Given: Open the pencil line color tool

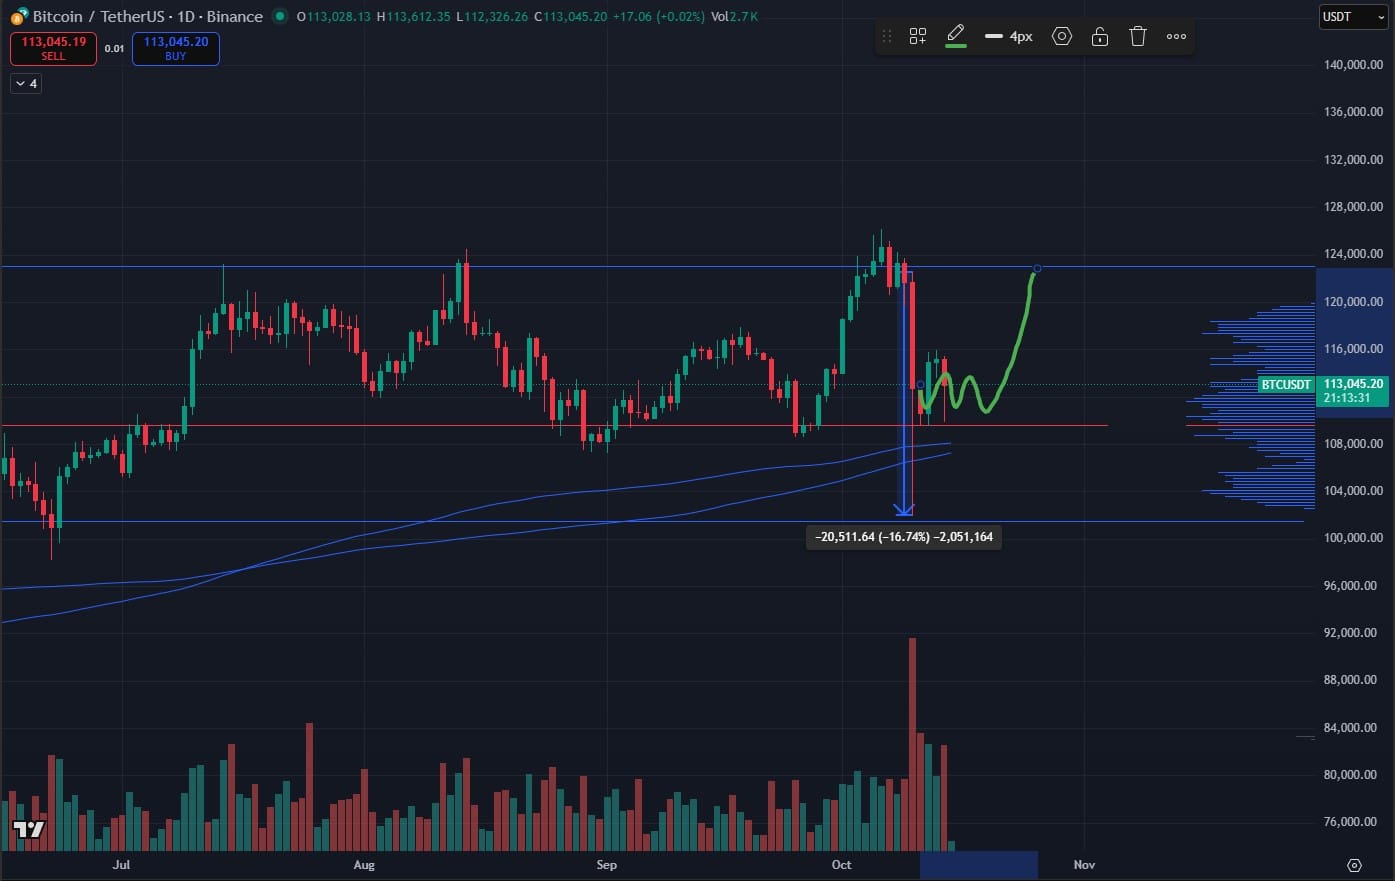Looking at the screenshot, I should tap(955, 36).
